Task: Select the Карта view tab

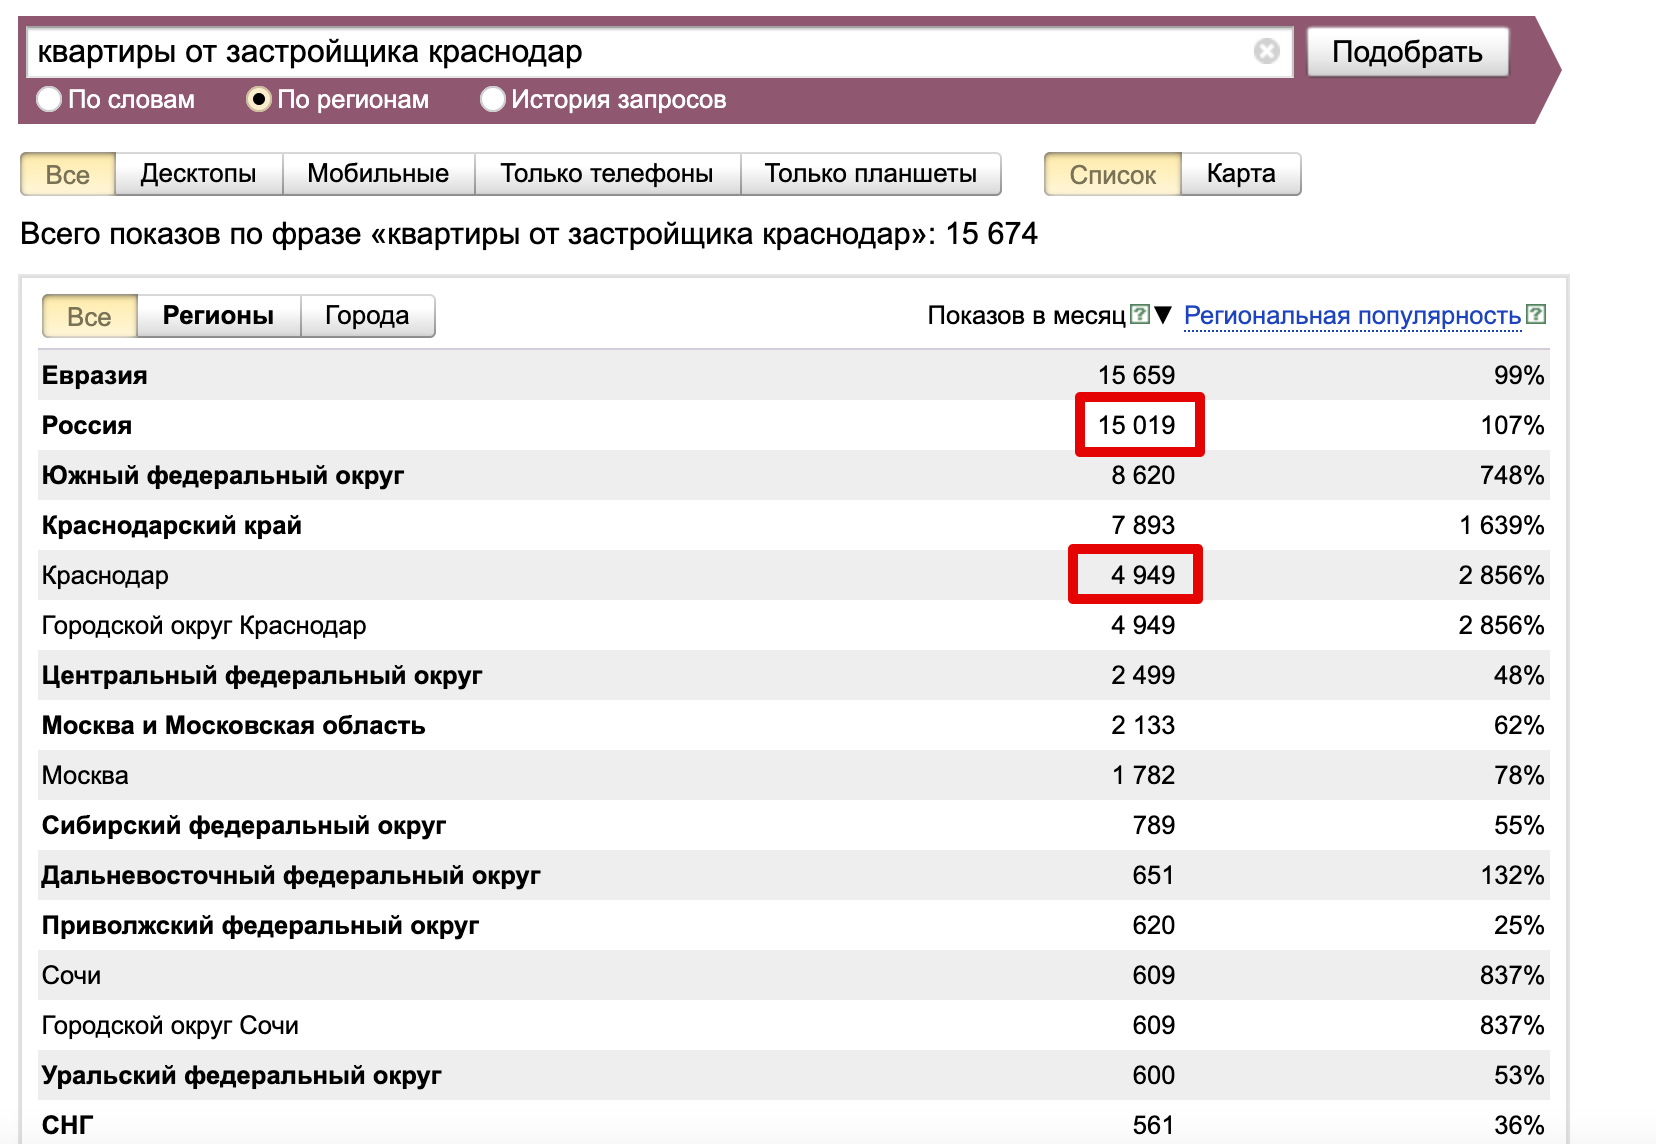Action: (x=1241, y=174)
